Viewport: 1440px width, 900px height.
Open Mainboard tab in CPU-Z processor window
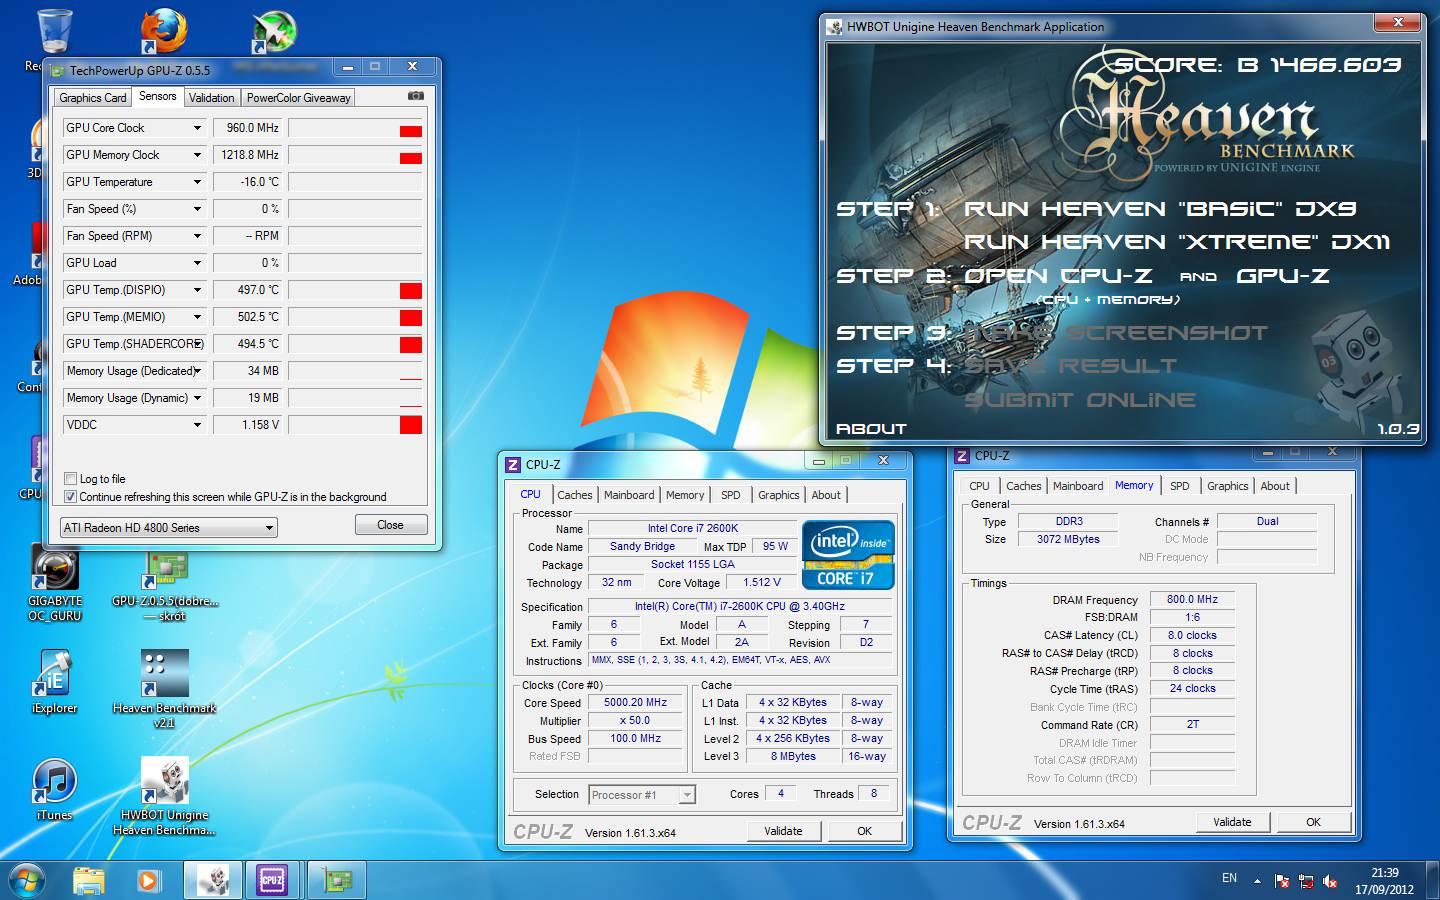point(629,495)
